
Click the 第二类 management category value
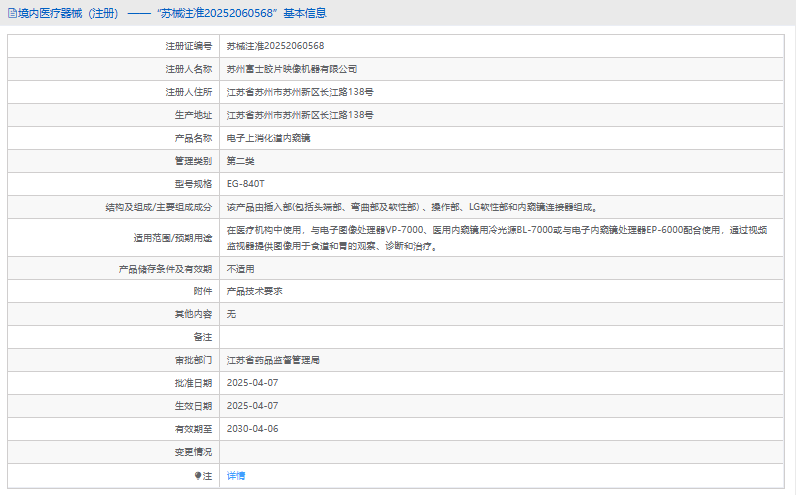(240, 161)
